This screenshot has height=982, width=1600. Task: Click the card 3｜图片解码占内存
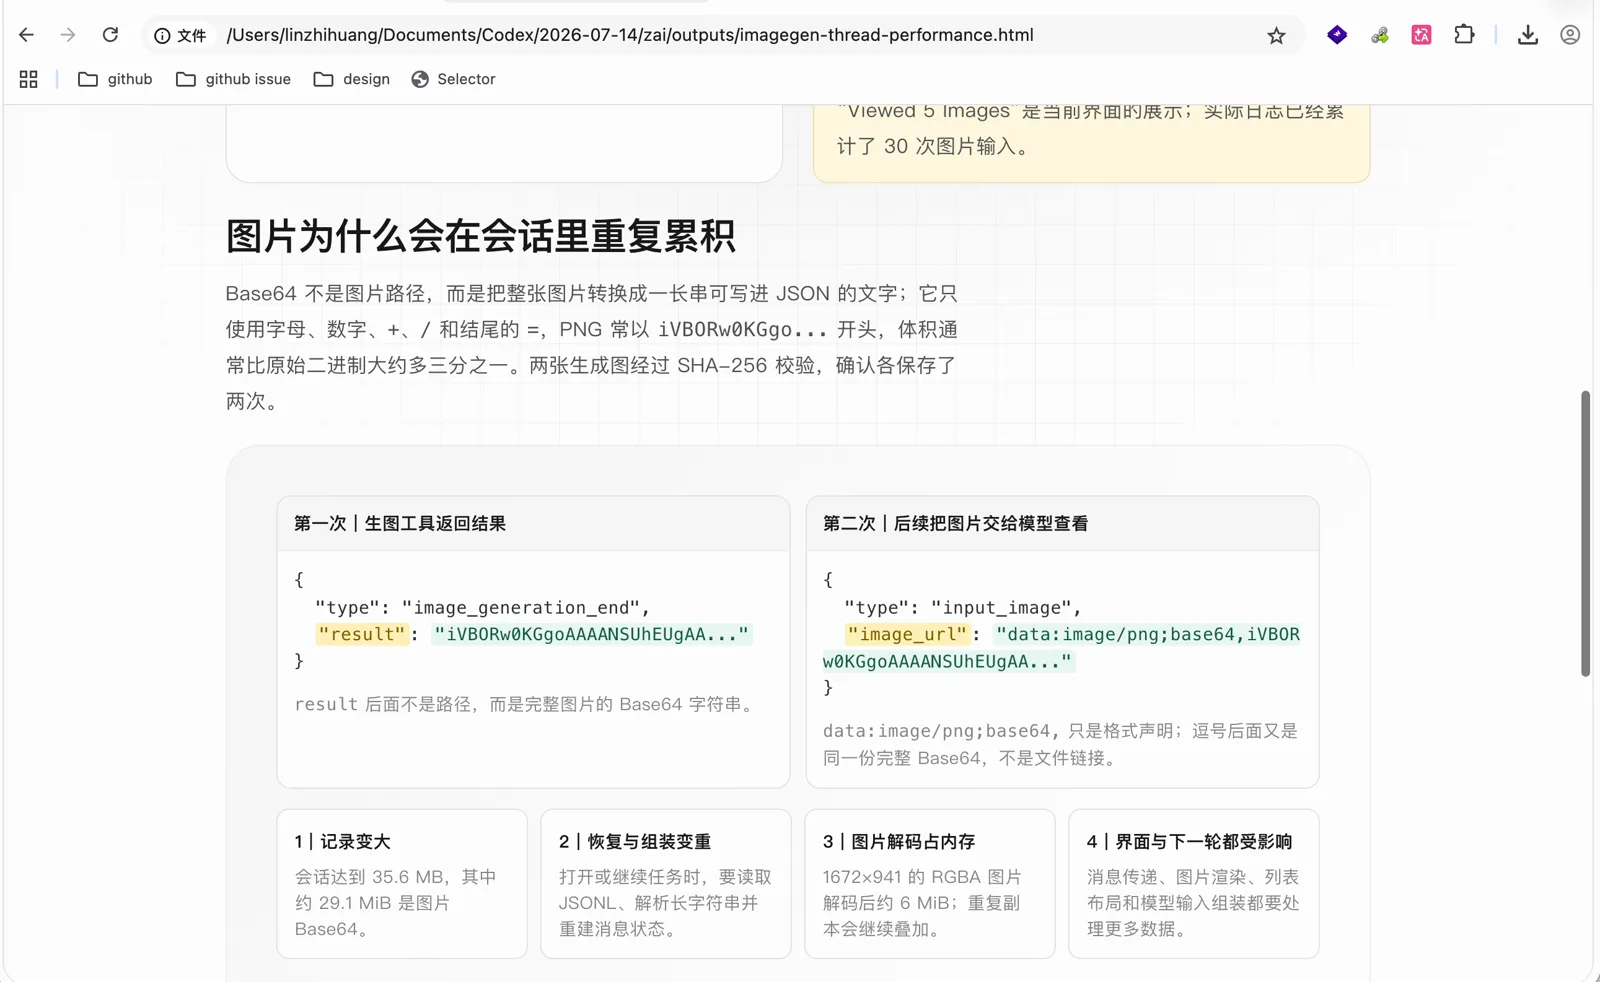click(x=930, y=884)
